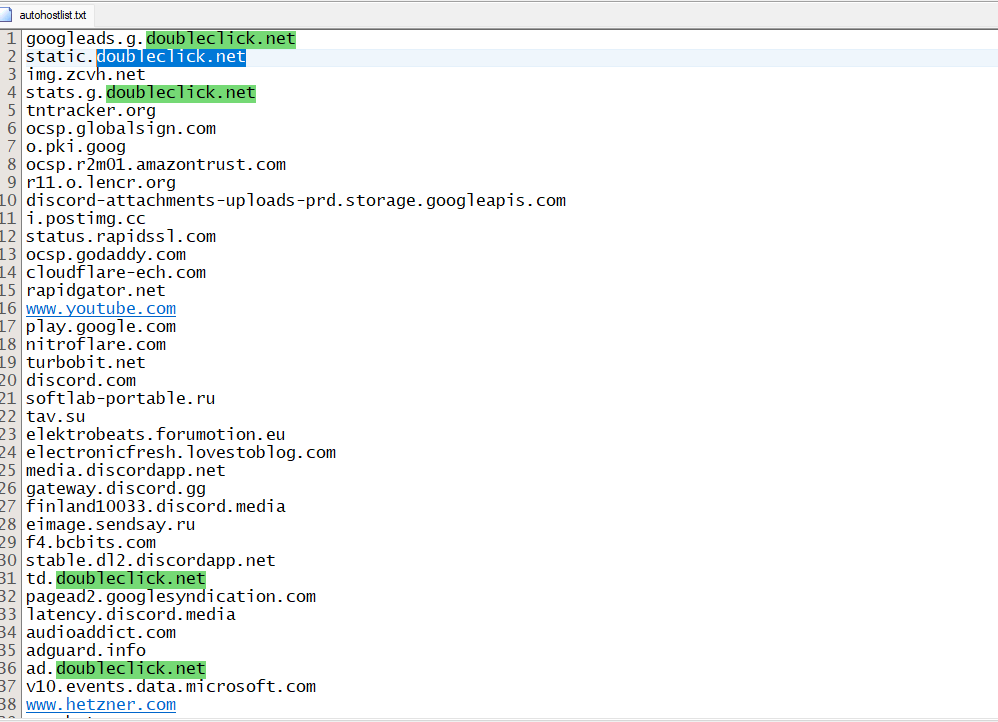Click the stats.g.doubleclick.net line
Image resolution: width=998 pixels, height=722 pixels.
141,93
